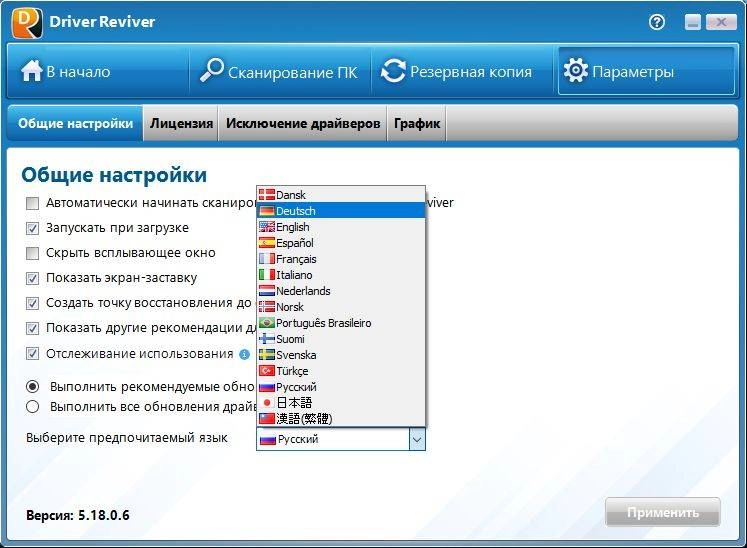Choose Svenska from language list
Image resolution: width=747 pixels, height=548 pixels.
[341, 355]
